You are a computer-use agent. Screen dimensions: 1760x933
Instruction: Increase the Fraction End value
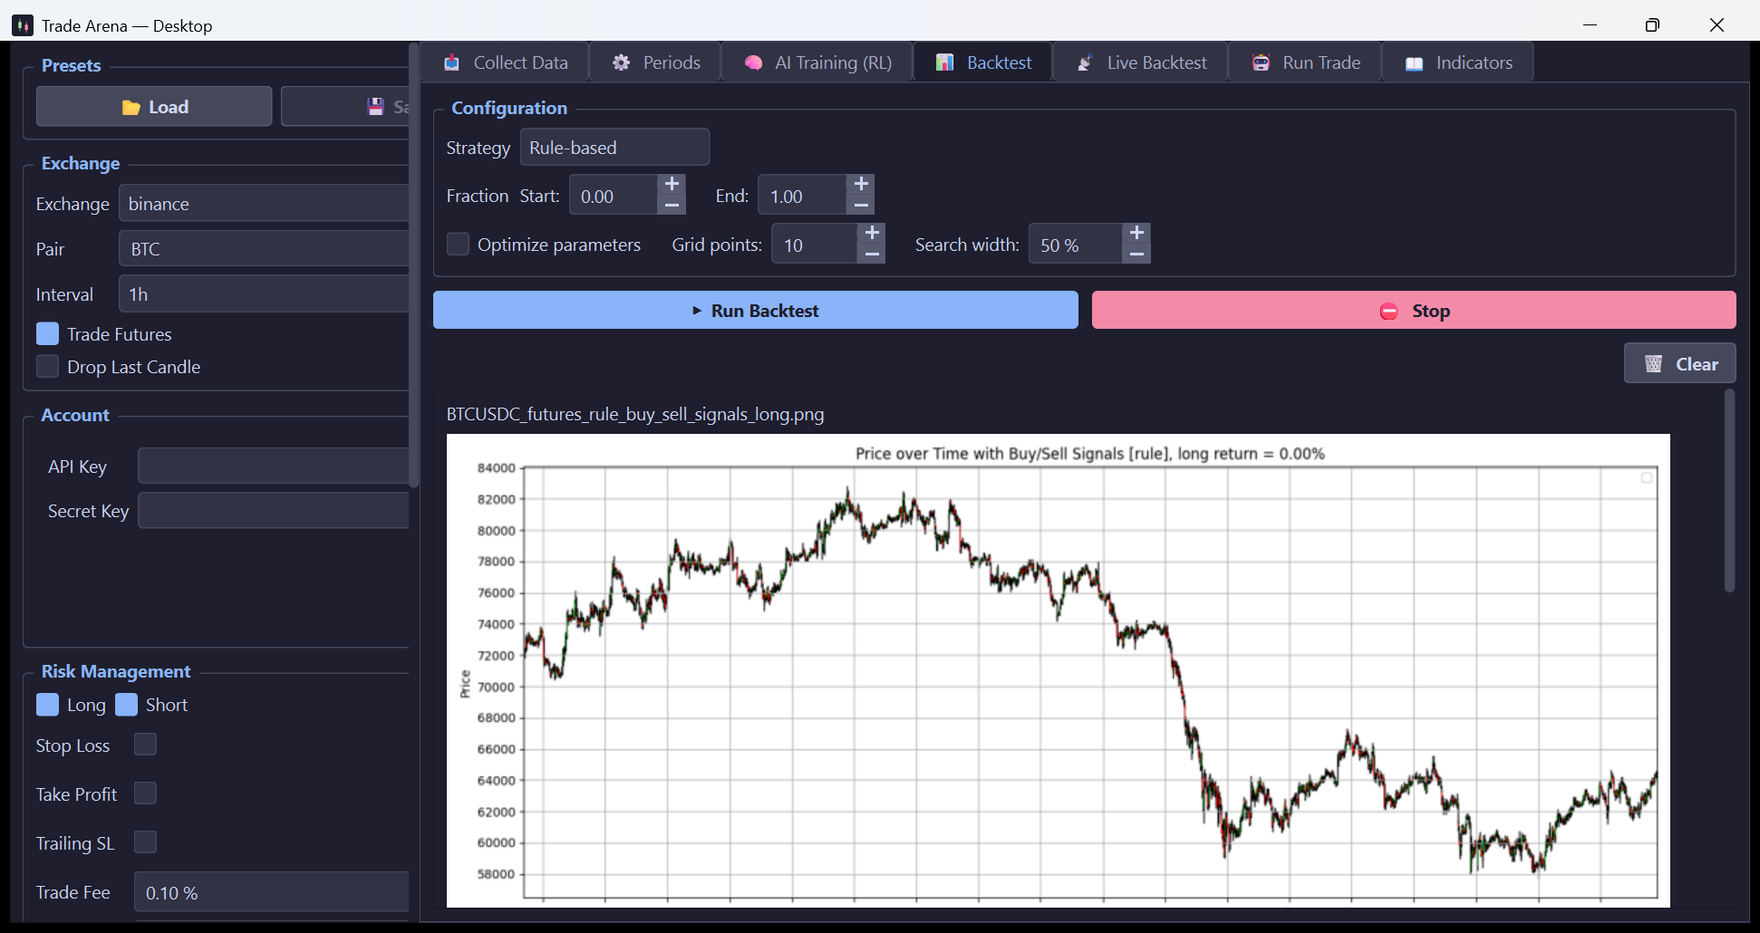pos(861,184)
